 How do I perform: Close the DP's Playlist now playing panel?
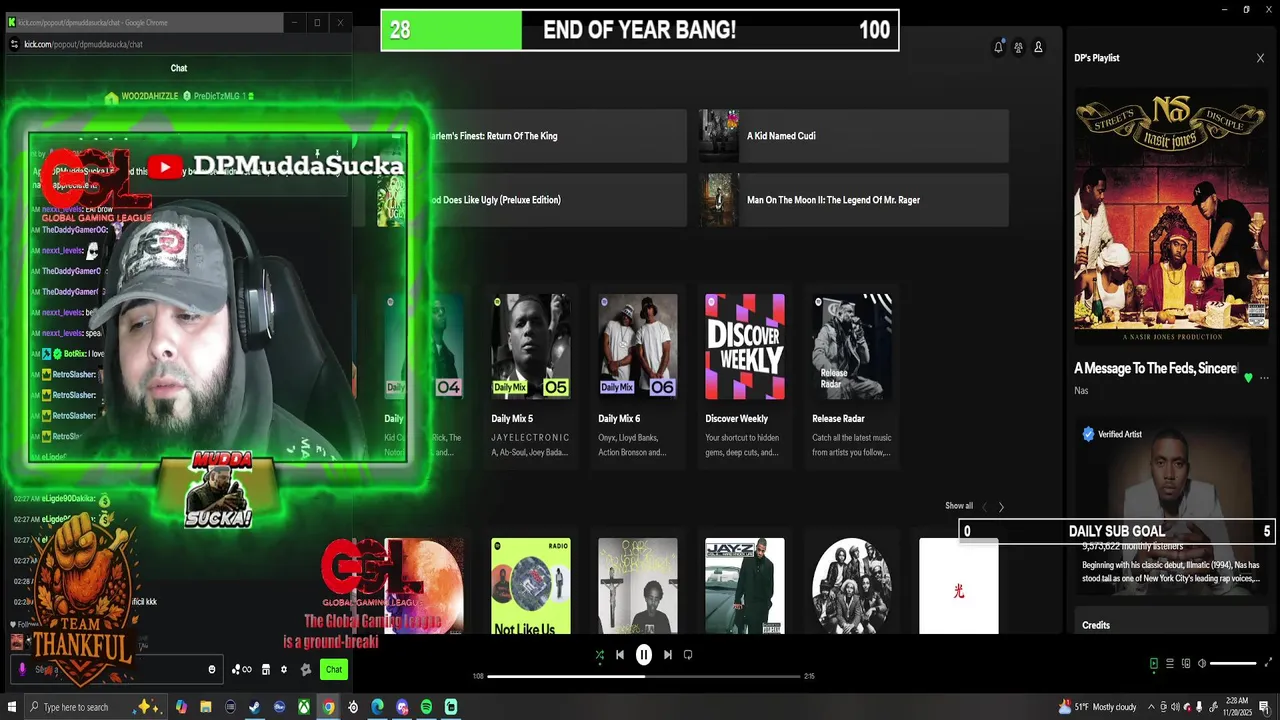1260,58
